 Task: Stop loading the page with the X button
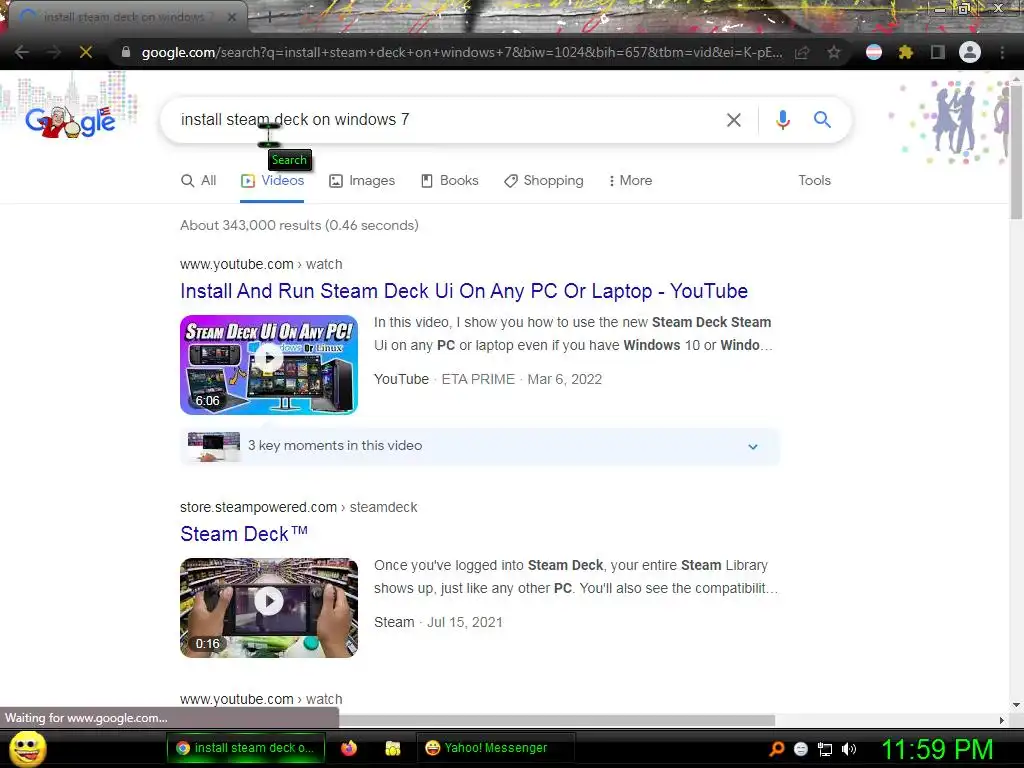pyautogui.click(x=86, y=52)
